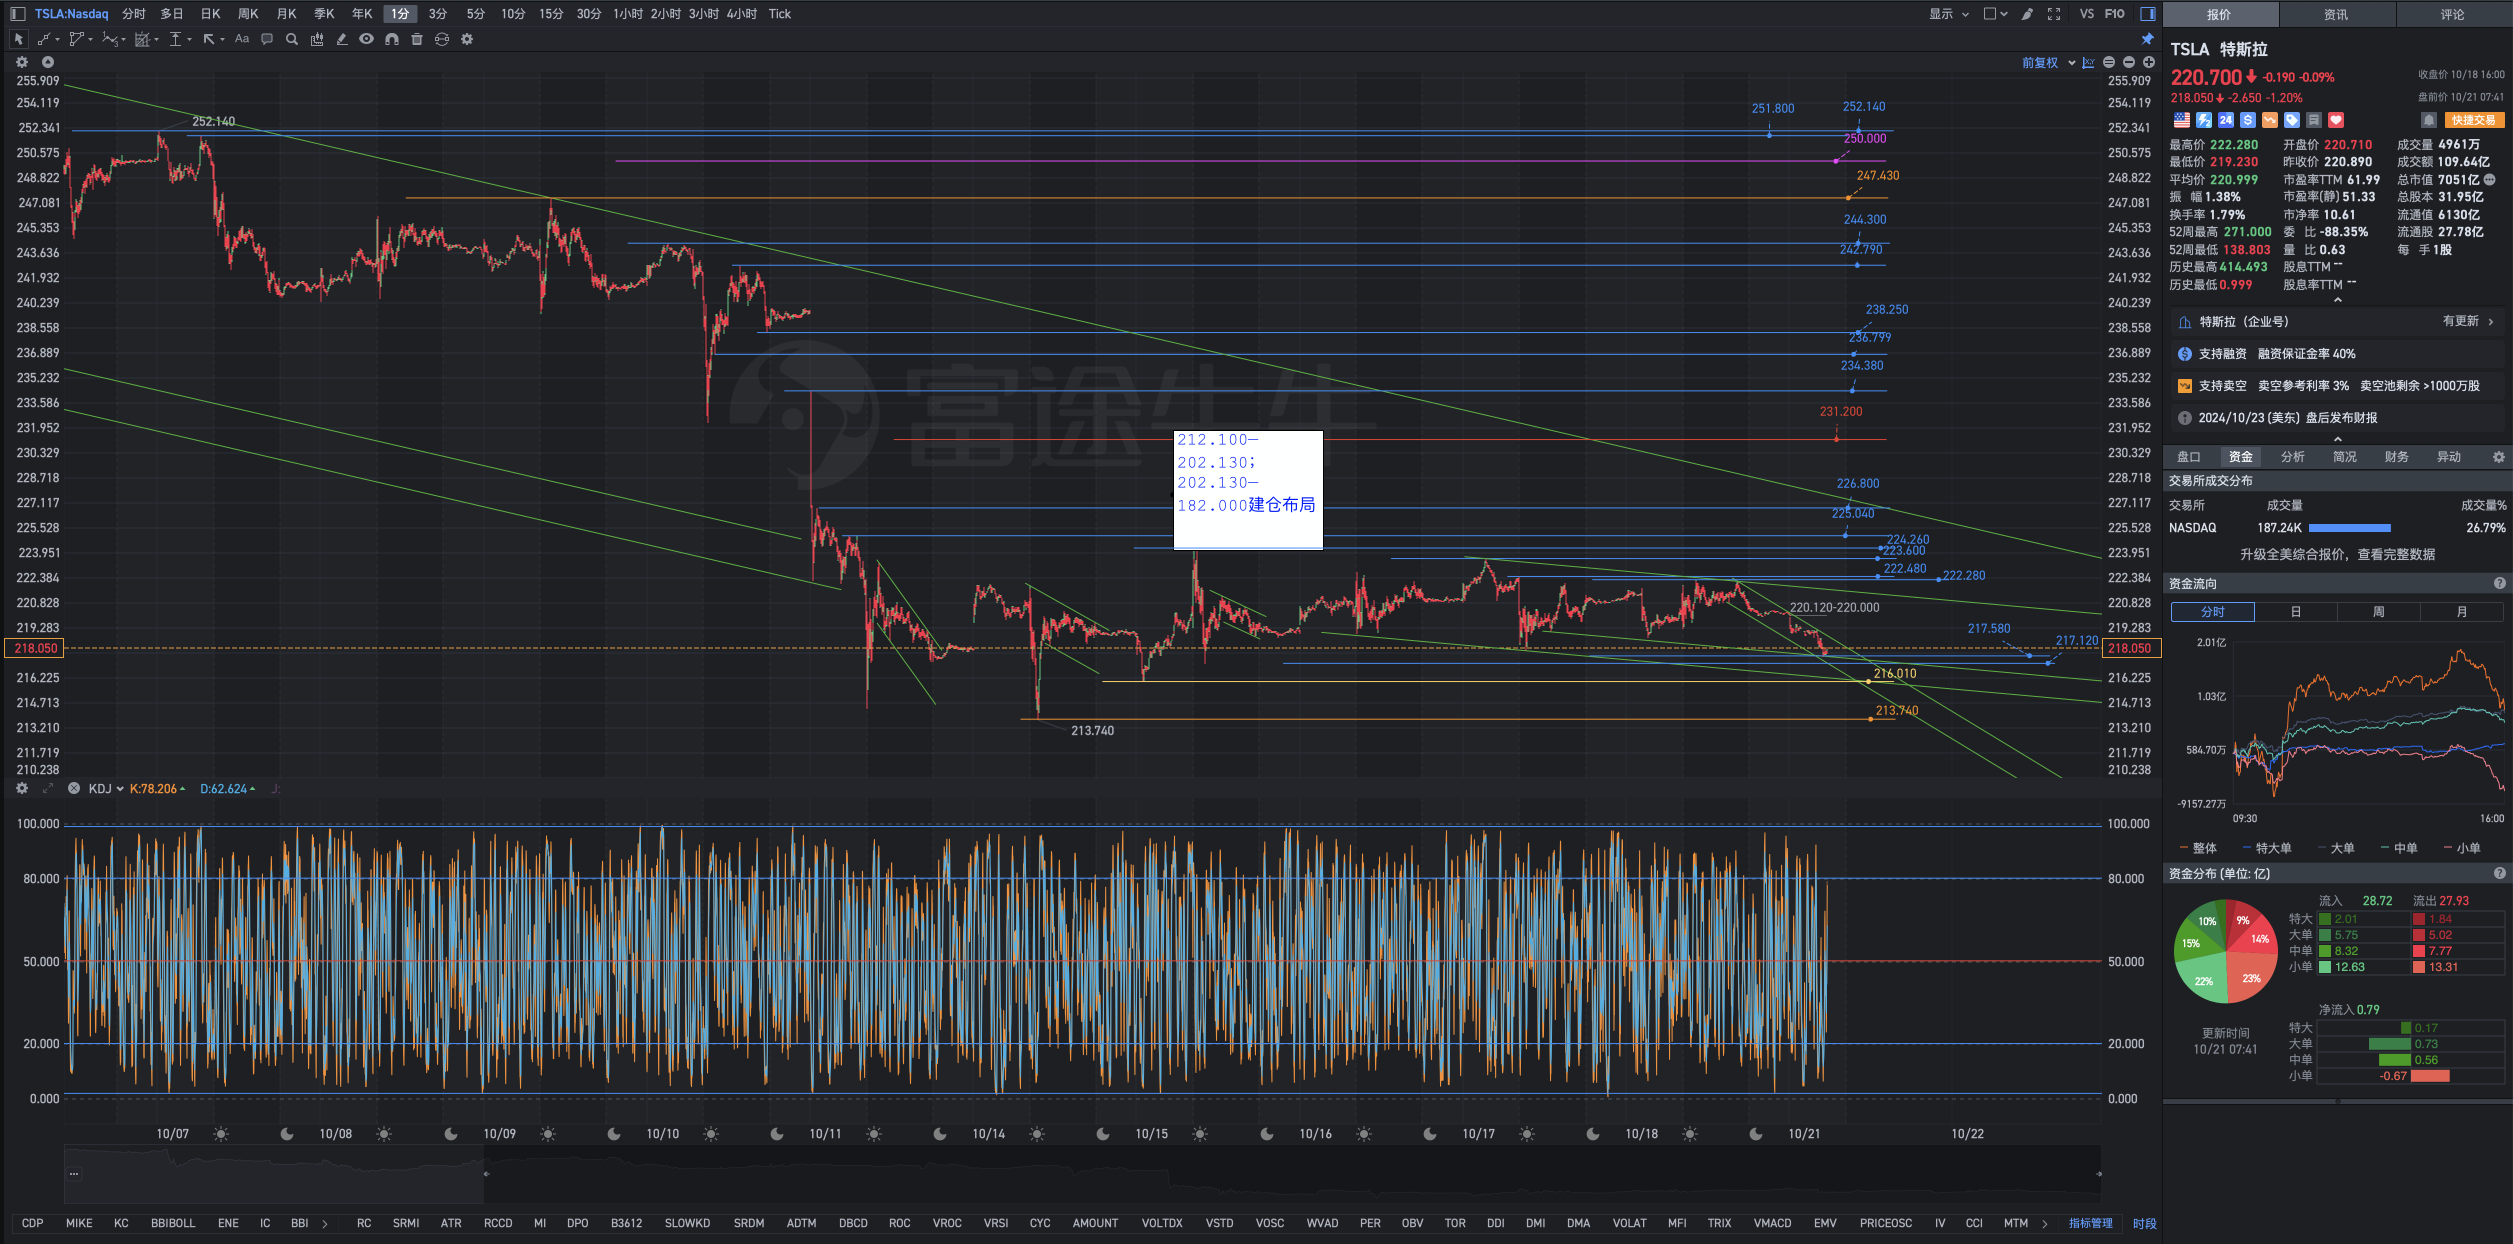
Task: Click the magnifier zoom tool
Action: (x=292, y=39)
